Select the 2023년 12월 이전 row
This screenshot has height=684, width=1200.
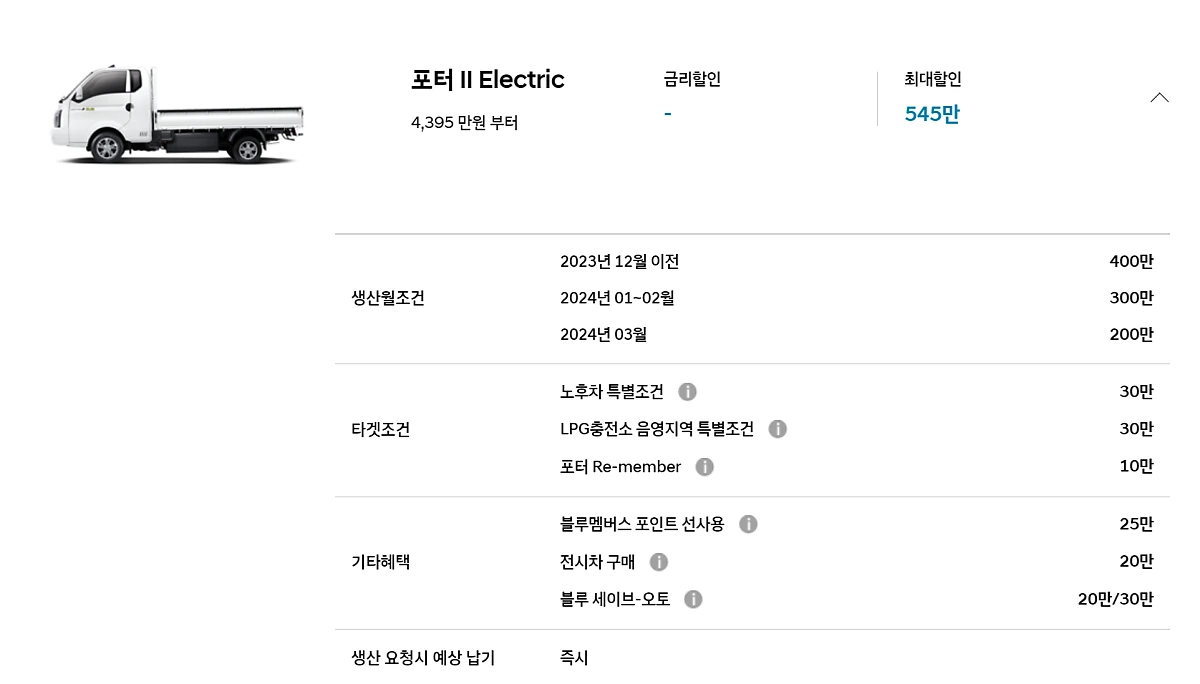tap(619, 262)
